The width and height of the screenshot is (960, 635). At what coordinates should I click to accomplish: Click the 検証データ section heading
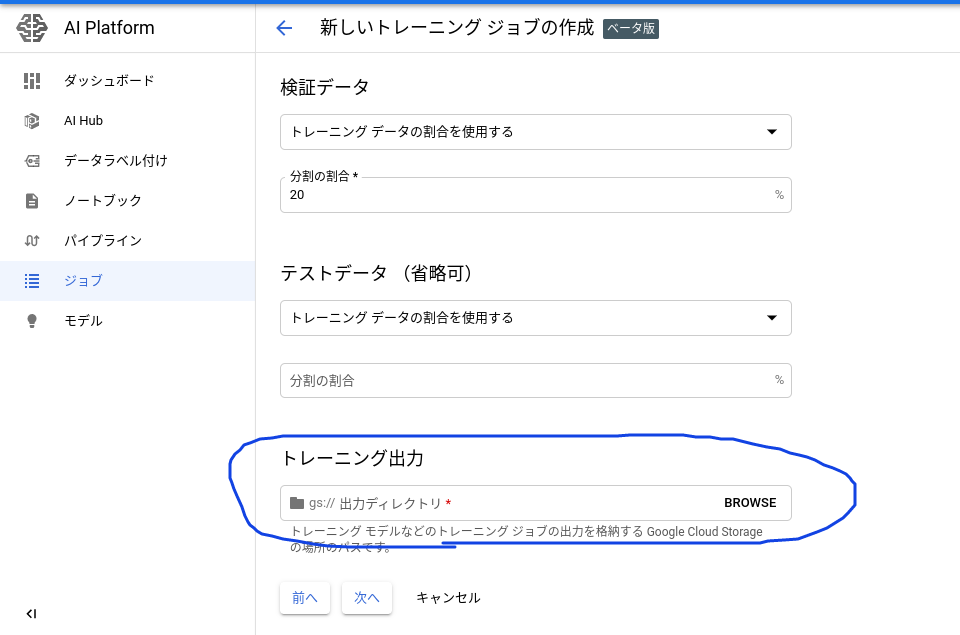(x=324, y=87)
